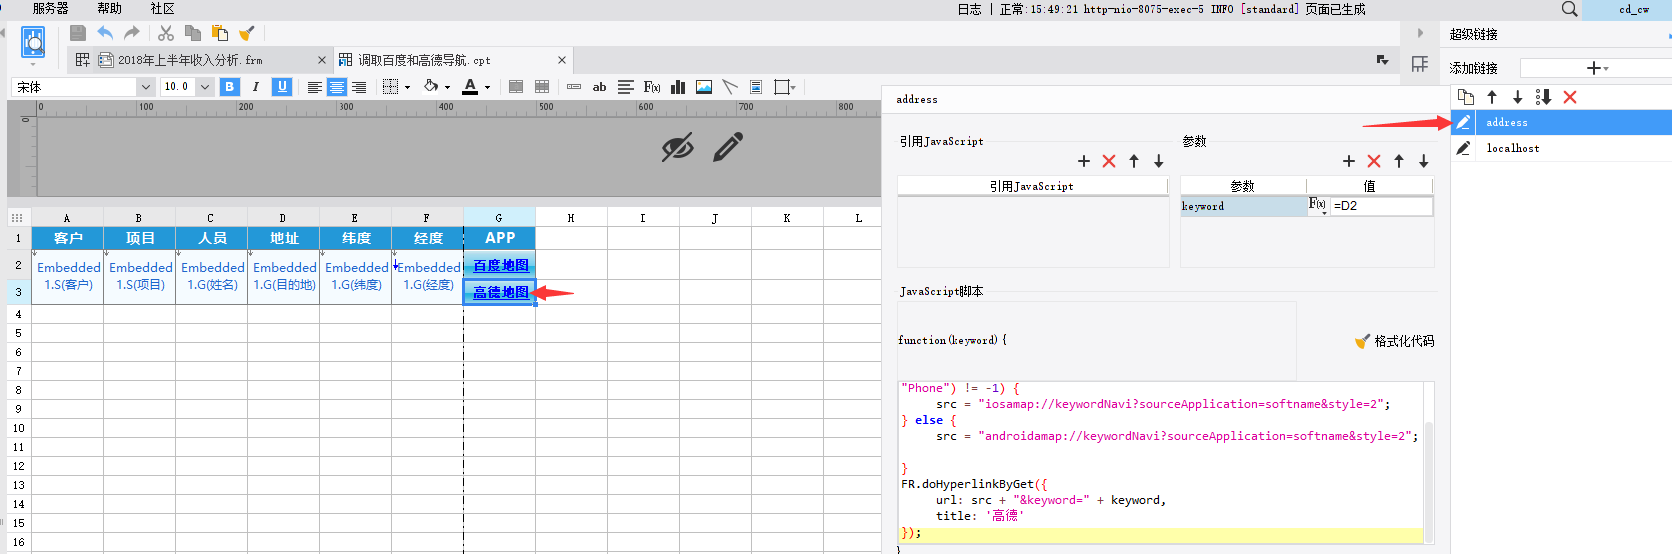Open the 帮助 menu
This screenshot has height=554, width=1672.
pos(110,9)
